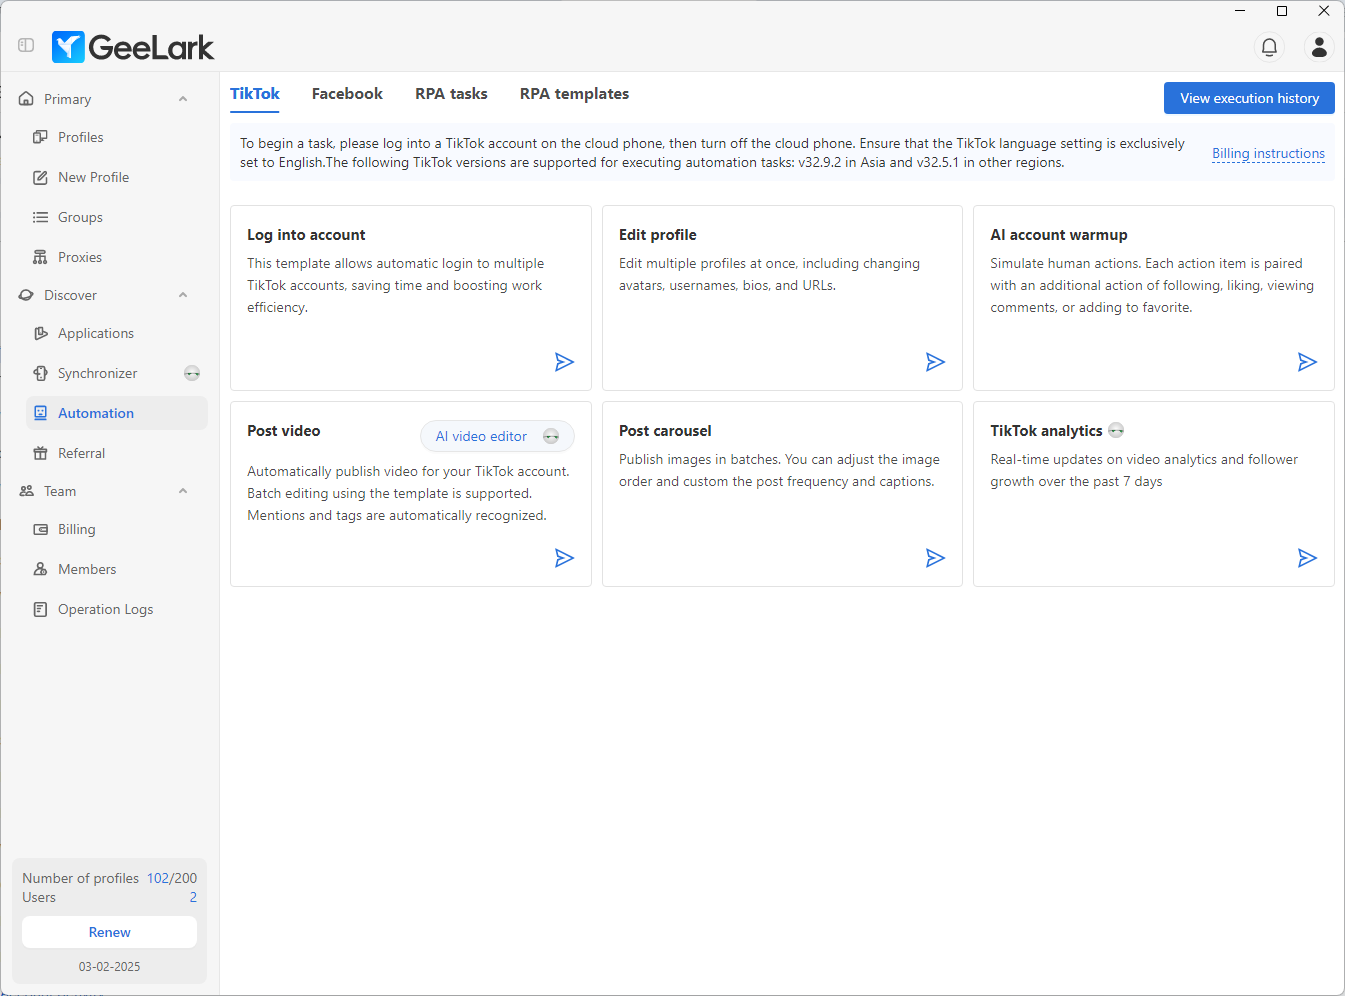Click the badge icon beside Synchronizer
Screen dimensions: 1345x996
click(x=192, y=373)
